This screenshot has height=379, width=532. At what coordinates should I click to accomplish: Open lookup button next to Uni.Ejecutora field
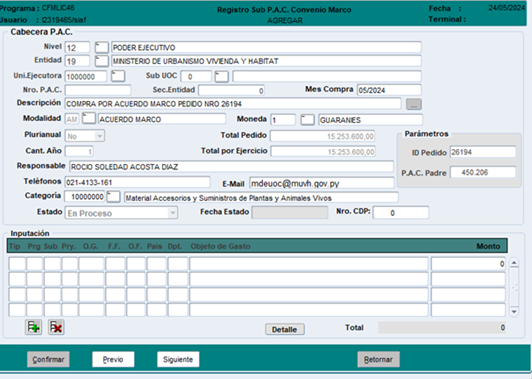coord(118,76)
